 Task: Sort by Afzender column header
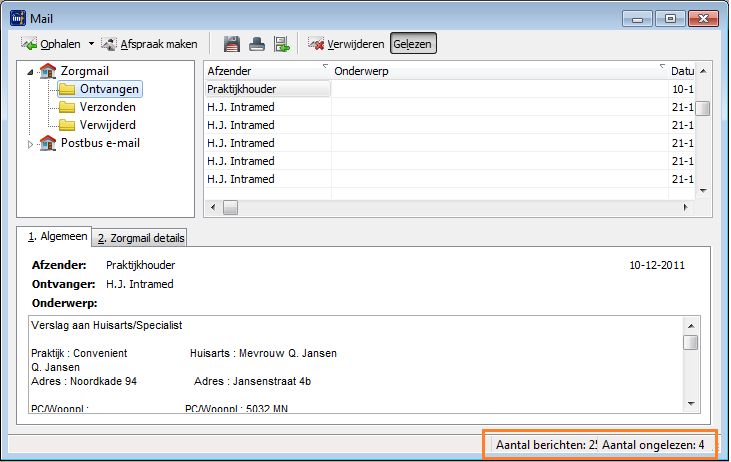pos(268,71)
